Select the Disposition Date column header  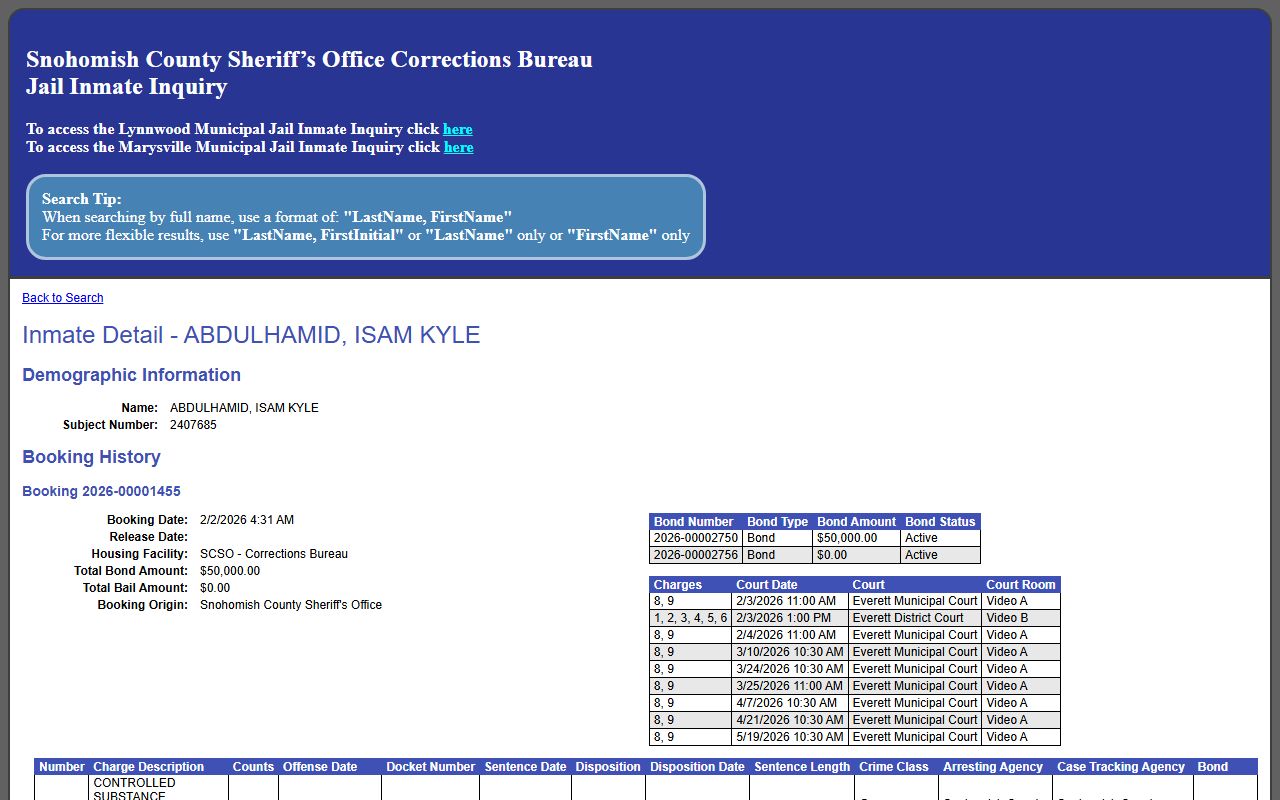[x=697, y=767]
